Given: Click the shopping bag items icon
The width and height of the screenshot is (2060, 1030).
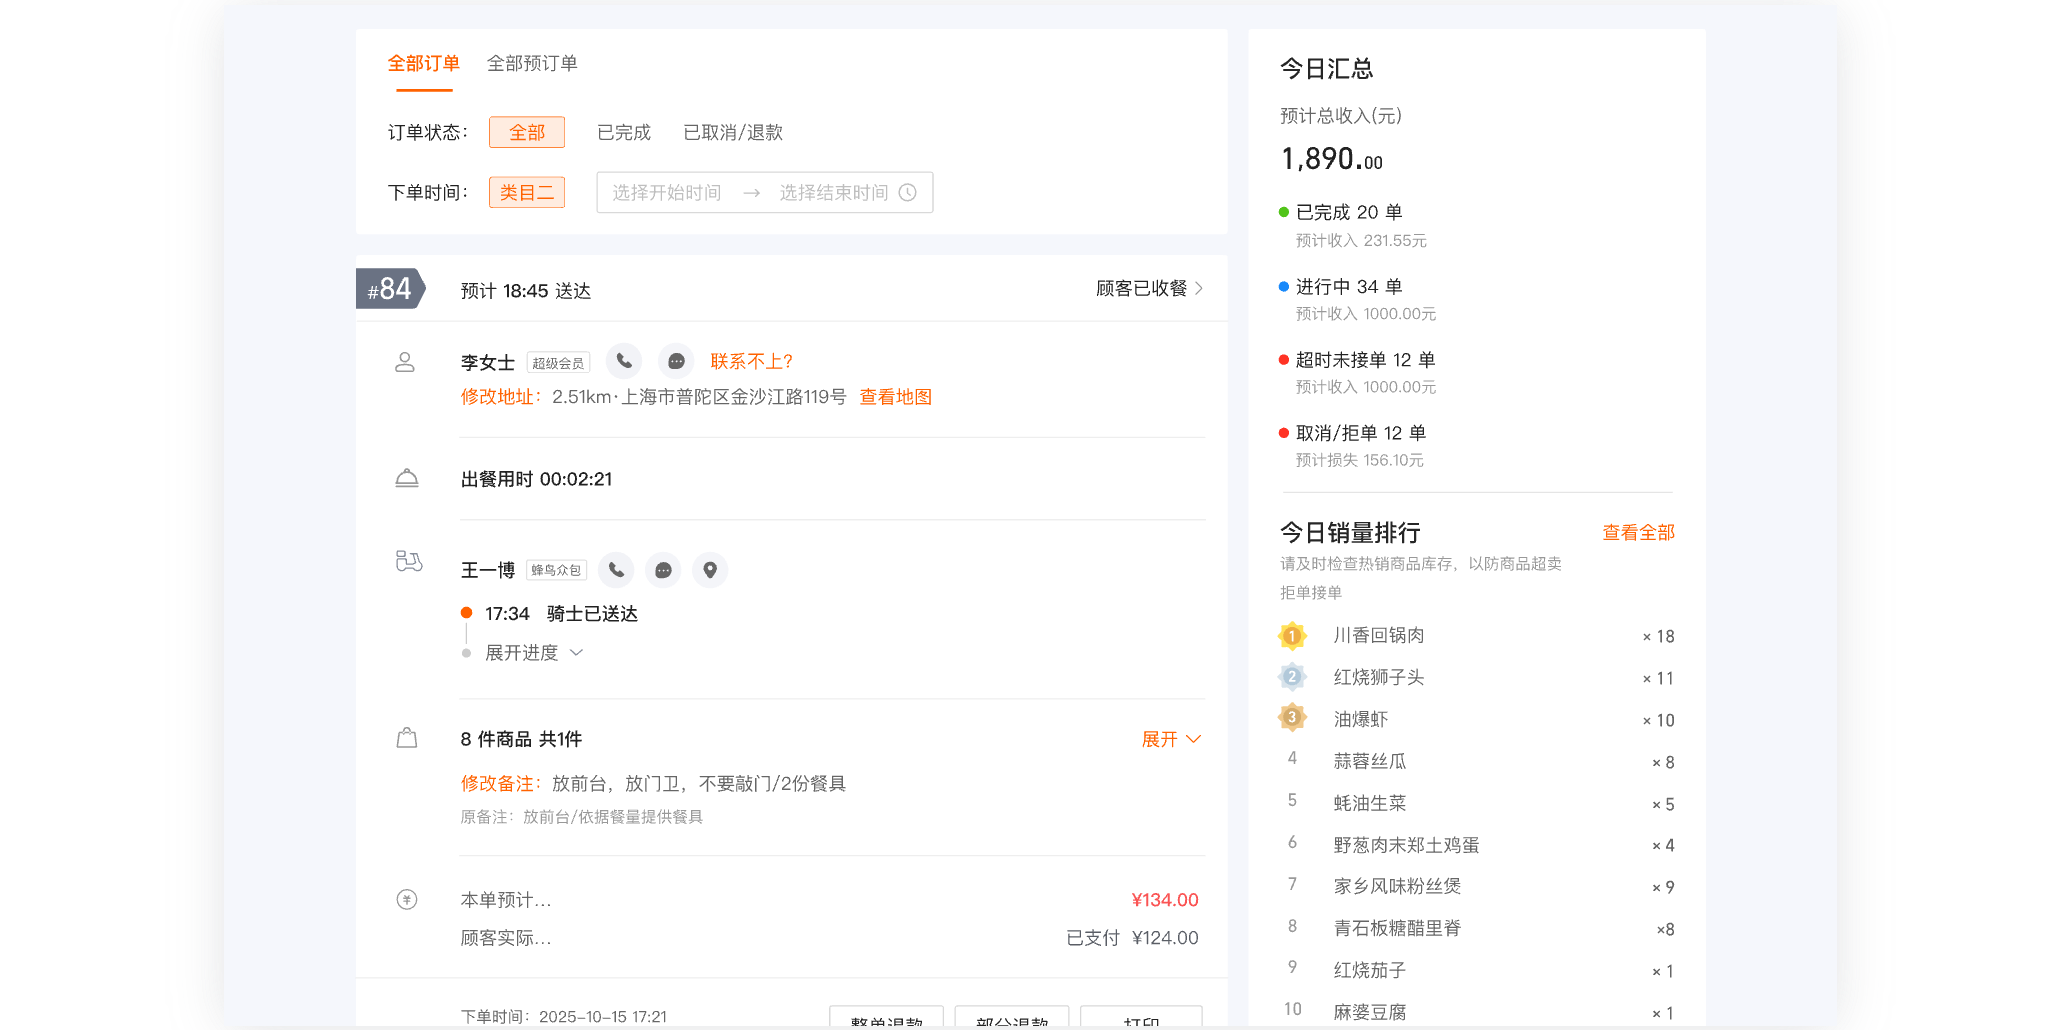Looking at the screenshot, I should pyautogui.click(x=407, y=738).
